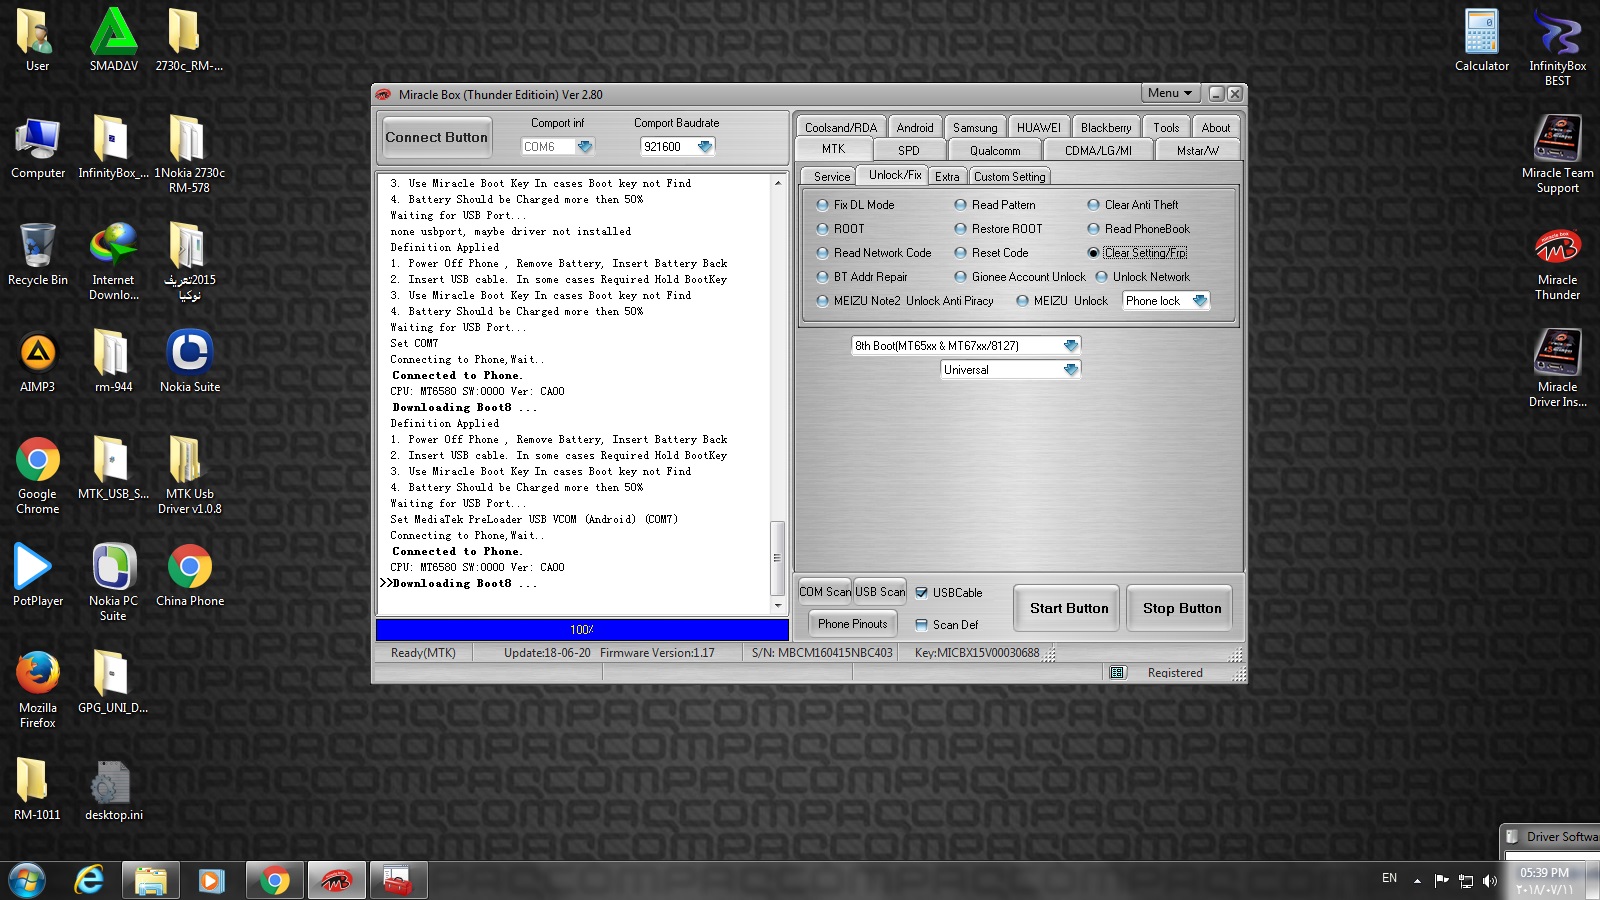Viewport: 1600px width, 900px height.
Task: Open the Miracle Team Support shortcut
Action: click(1557, 153)
